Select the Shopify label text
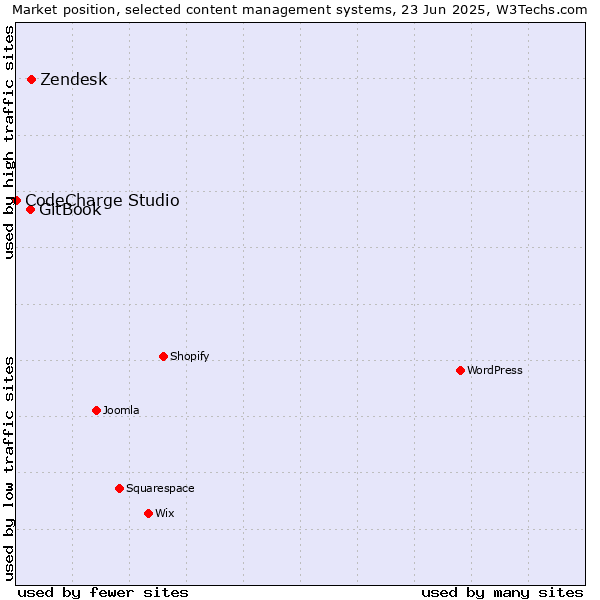Image resolution: width=600 pixels, height=600 pixels. pos(189,356)
